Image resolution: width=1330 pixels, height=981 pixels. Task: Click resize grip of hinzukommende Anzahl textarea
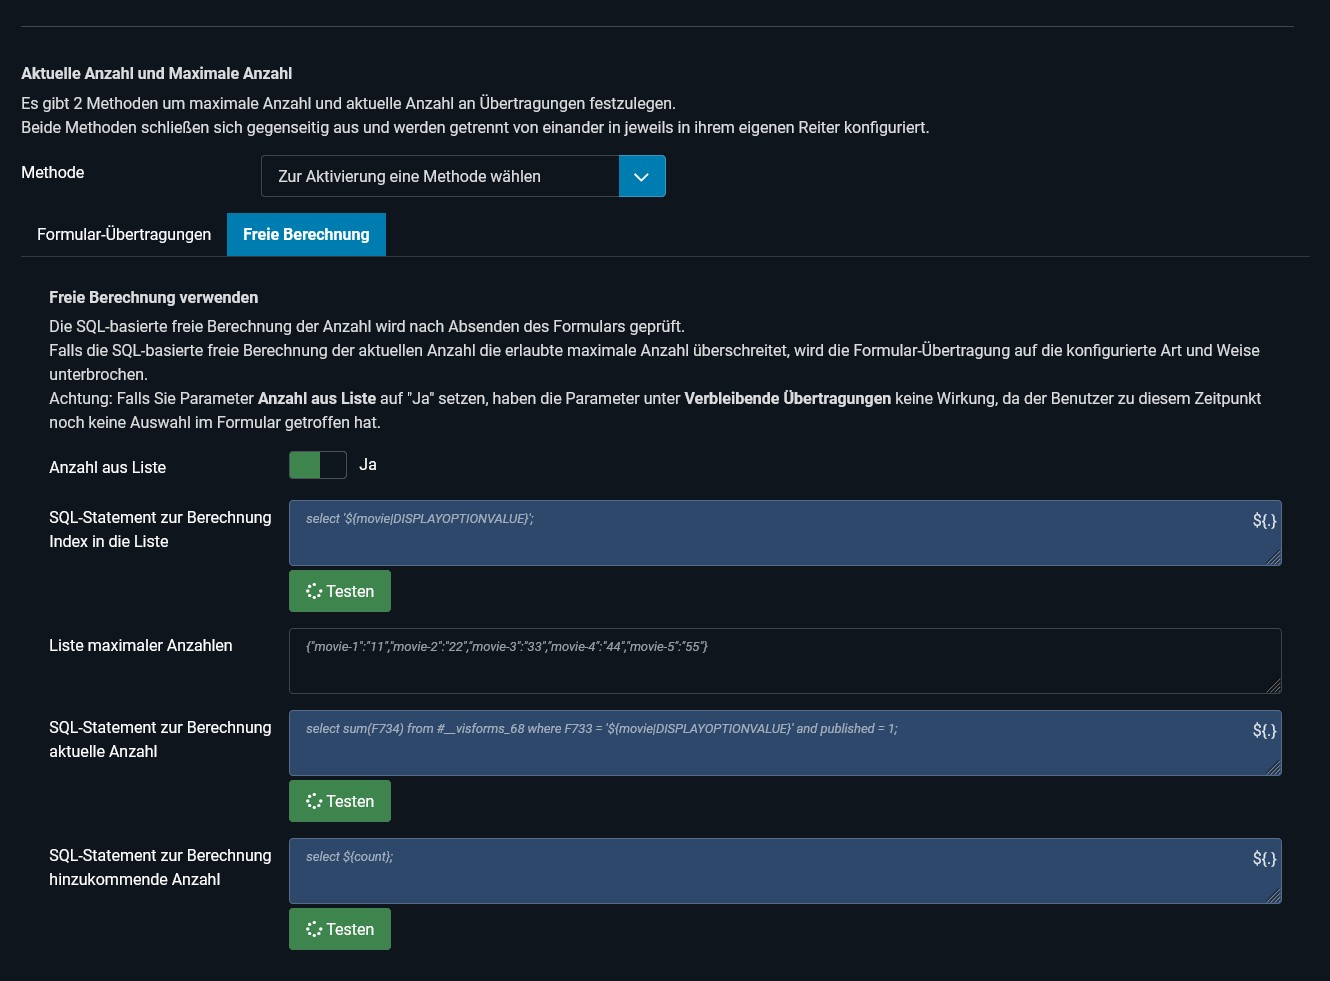pyautogui.click(x=1273, y=896)
